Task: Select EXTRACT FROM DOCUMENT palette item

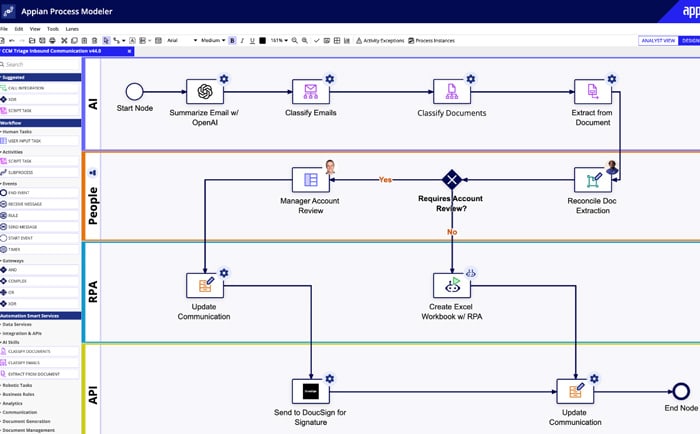Action: click(x=40, y=374)
